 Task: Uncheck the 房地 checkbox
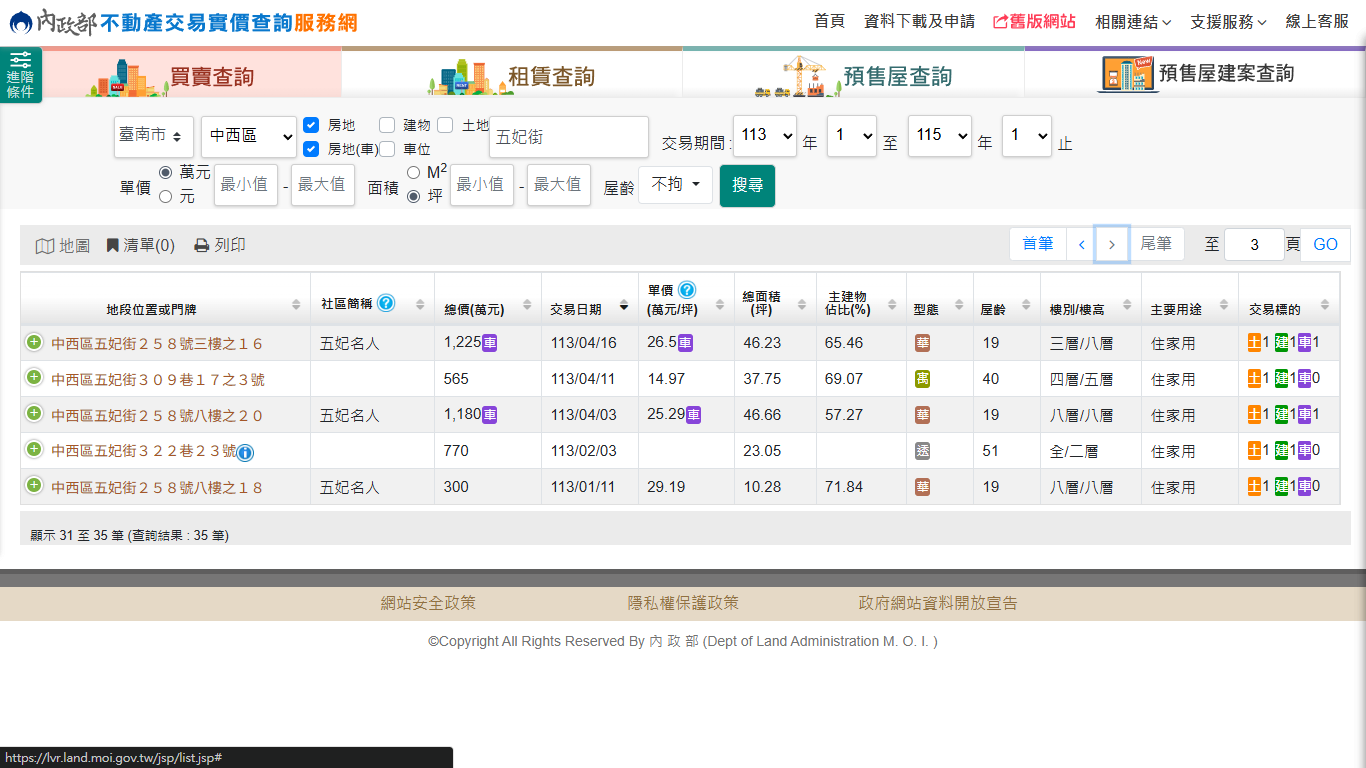coord(311,125)
